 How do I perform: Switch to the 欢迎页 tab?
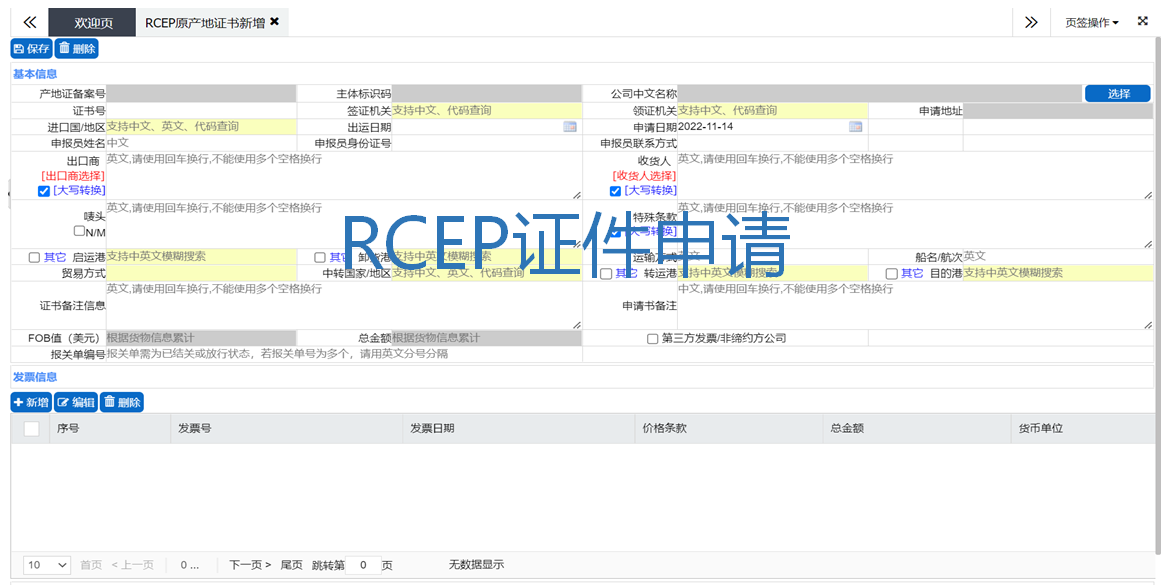[x=93, y=22]
